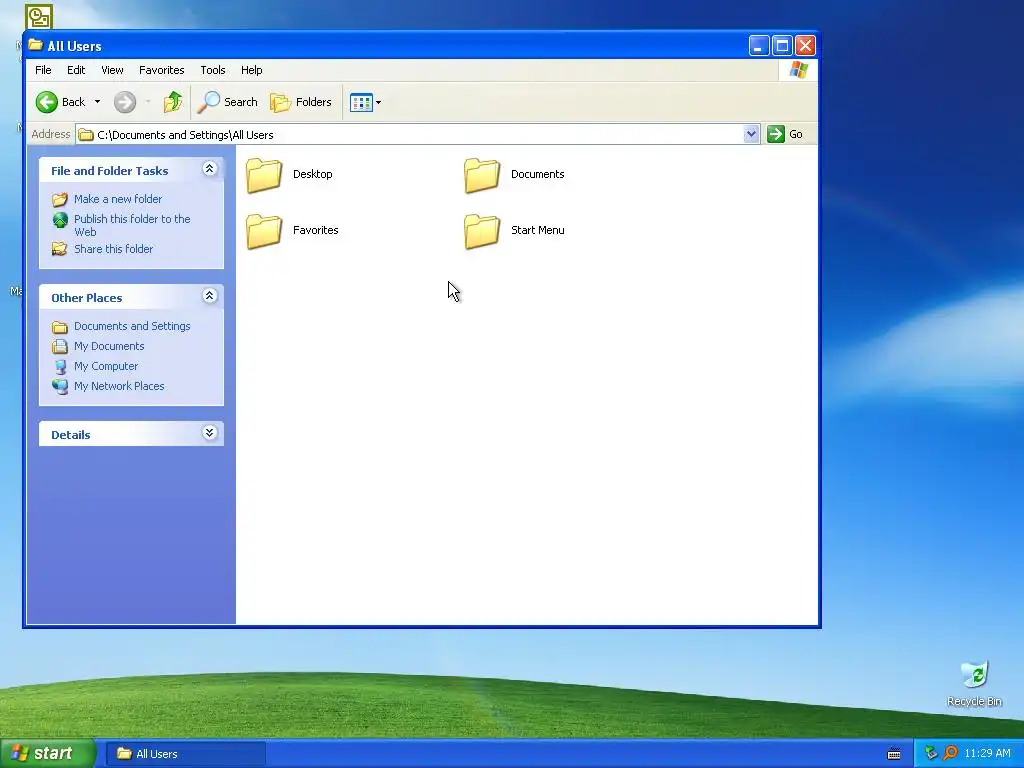Click the Windows flag logo in menu bar
1024x768 pixels.
coord(798,70)
